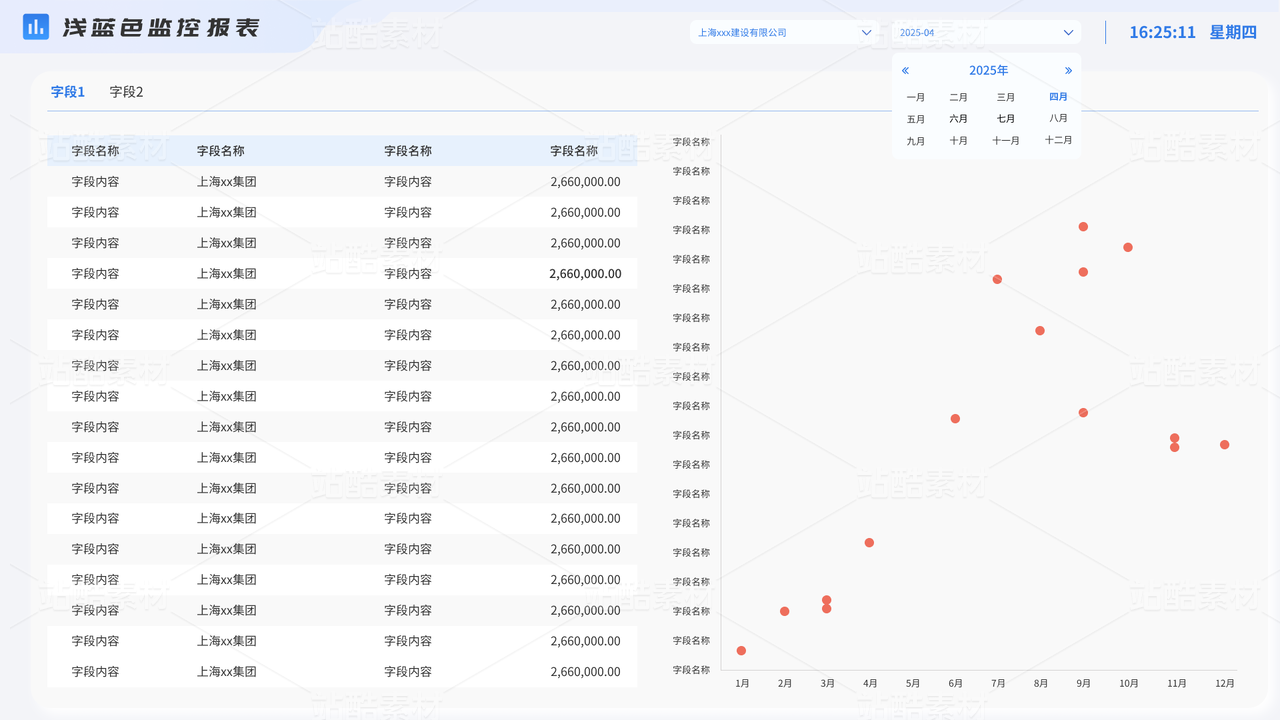Click the 11月 x-axis label
The image size is (1280, 720).
[1177, 684]
